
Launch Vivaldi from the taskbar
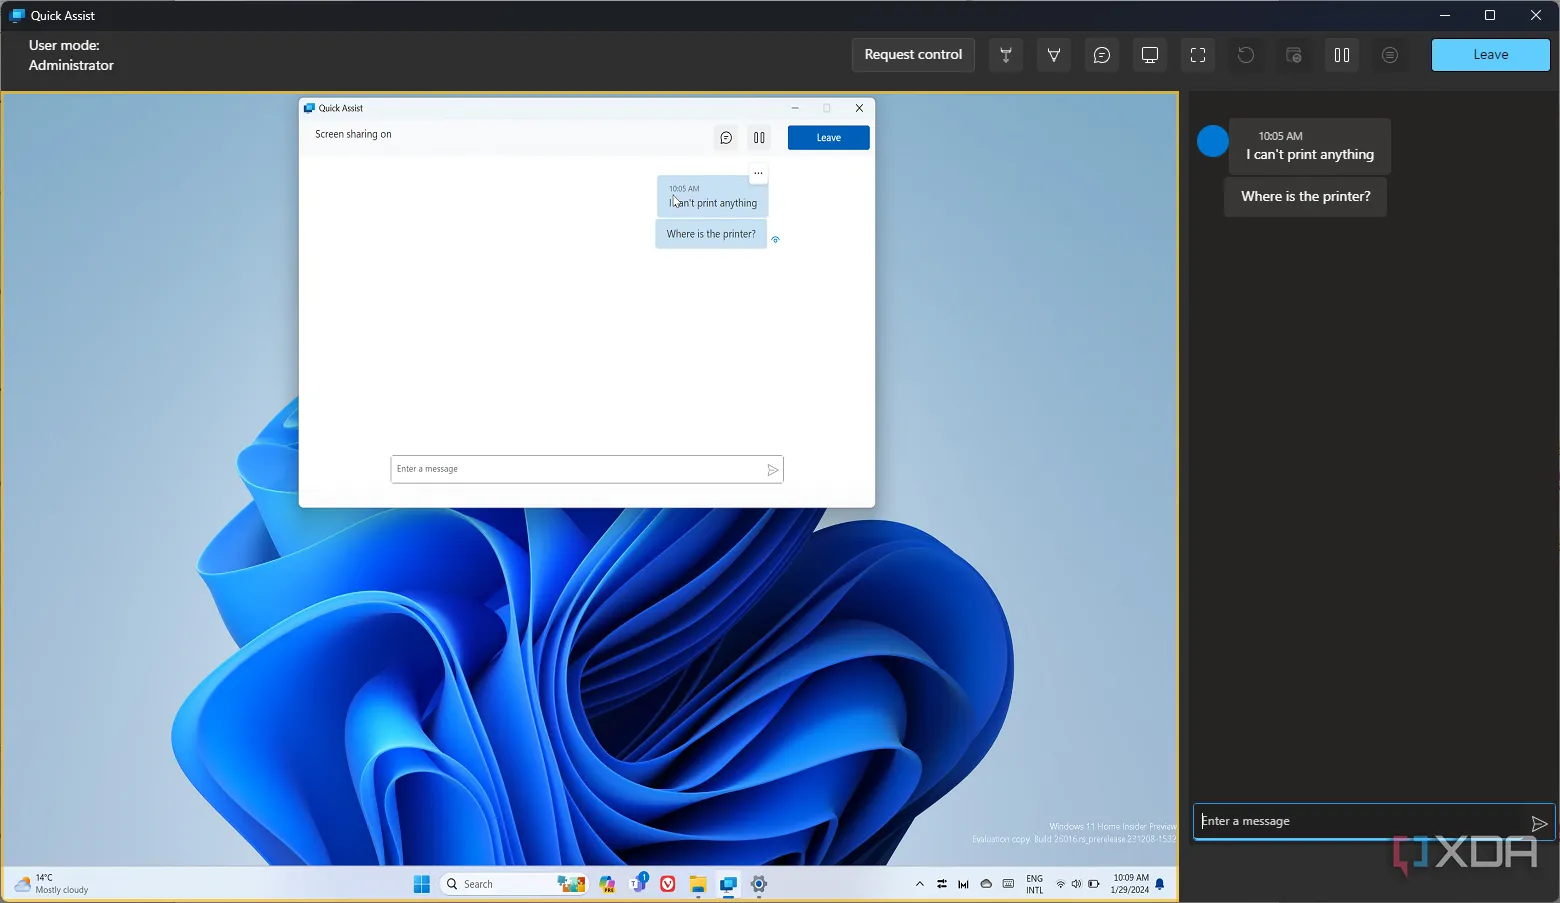pos(667,884)
